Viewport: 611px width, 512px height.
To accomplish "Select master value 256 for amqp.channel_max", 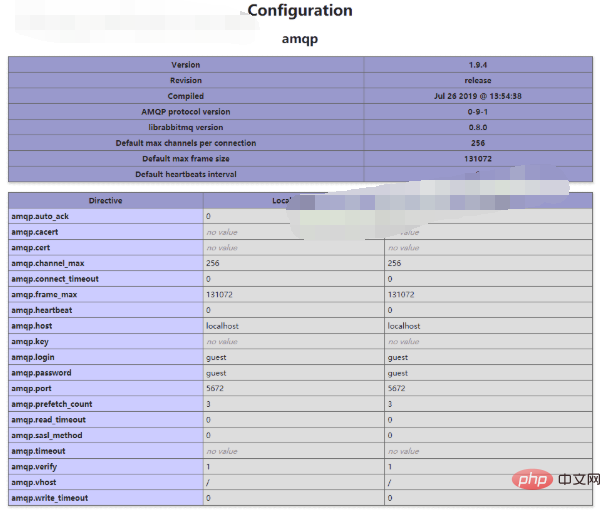I will click(x=394, y=263).
